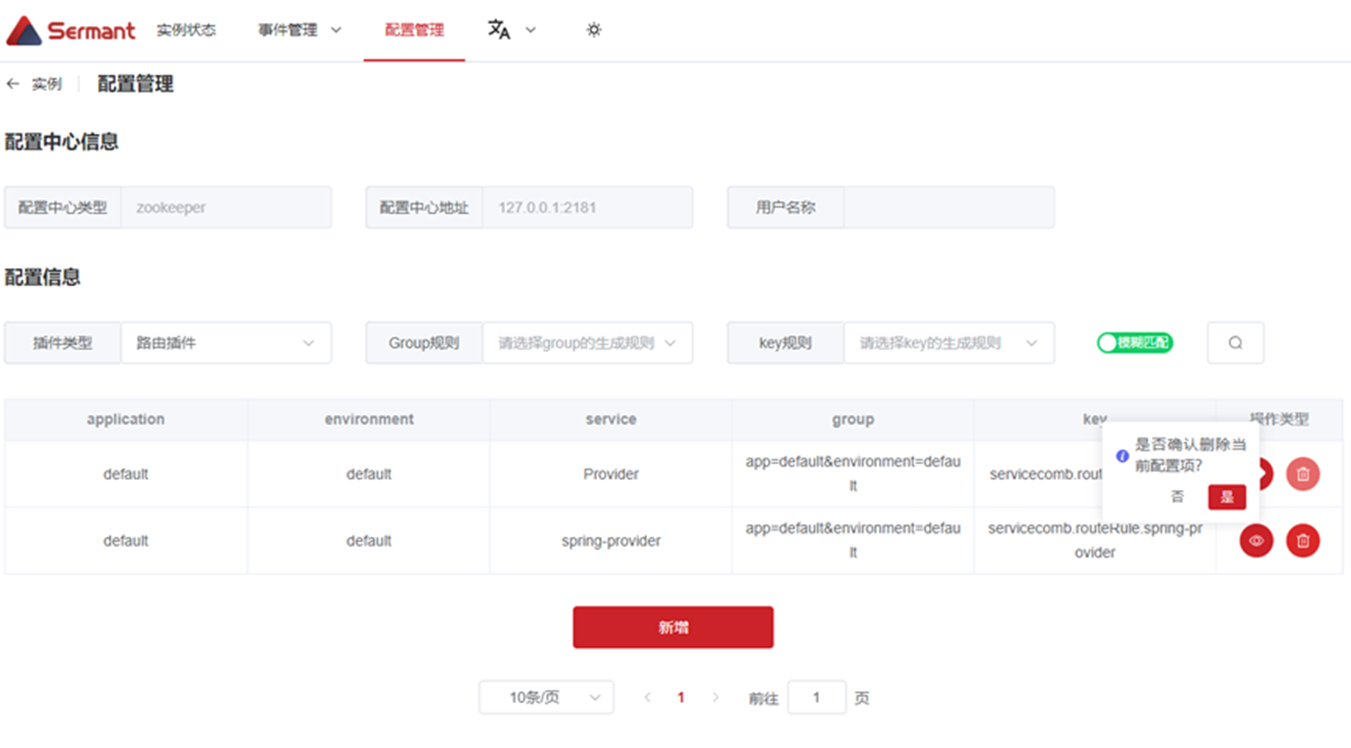The width and height of the screenshot is (1351, 748).
Task: Click the 配置中心类型 field showing zookeeper
Action: click(226, 208)
